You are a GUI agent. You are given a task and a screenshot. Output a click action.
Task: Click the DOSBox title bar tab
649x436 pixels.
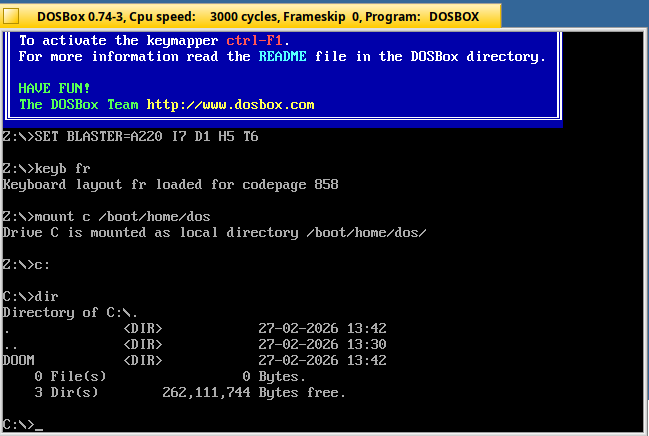251,17
